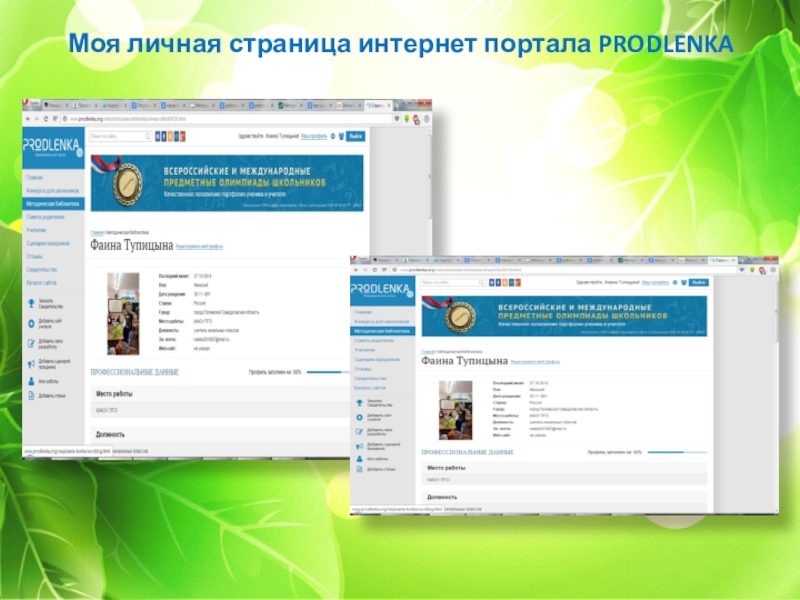
Task: Click the search magnifier in upper-left window
Action: pos(147,136)
